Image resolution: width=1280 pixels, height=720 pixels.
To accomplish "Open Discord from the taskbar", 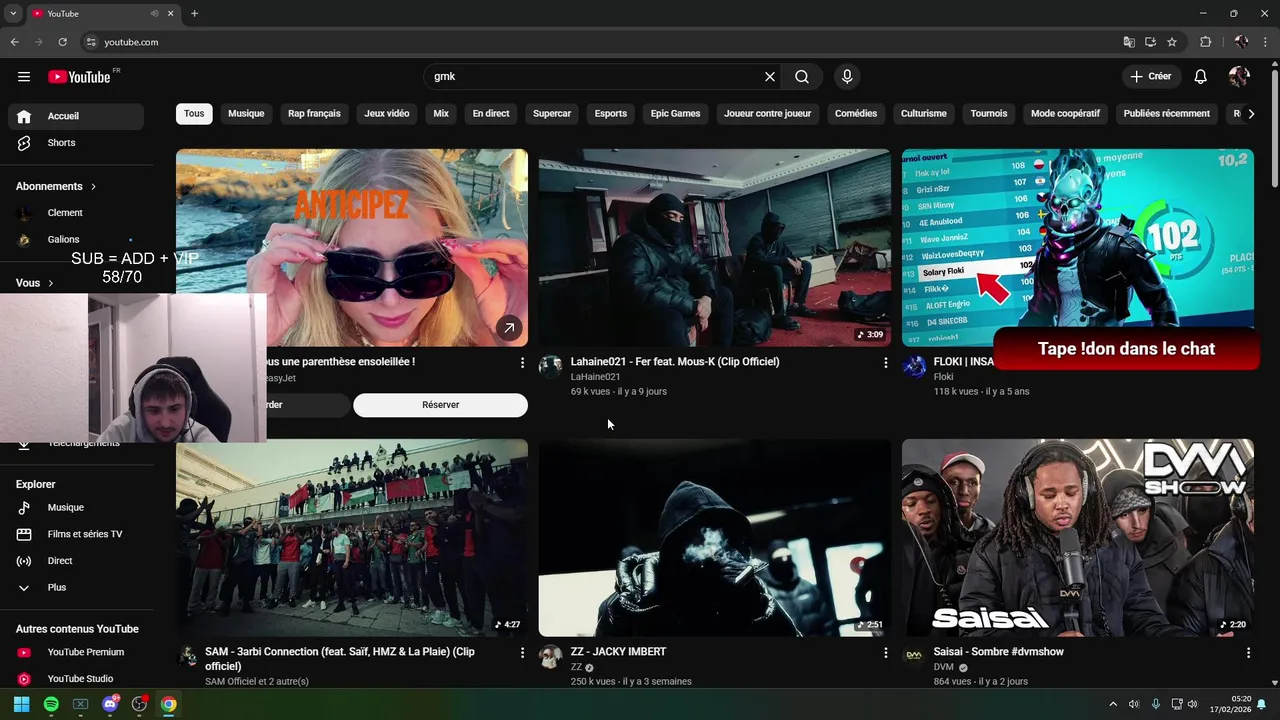I will tap(110, 704).
